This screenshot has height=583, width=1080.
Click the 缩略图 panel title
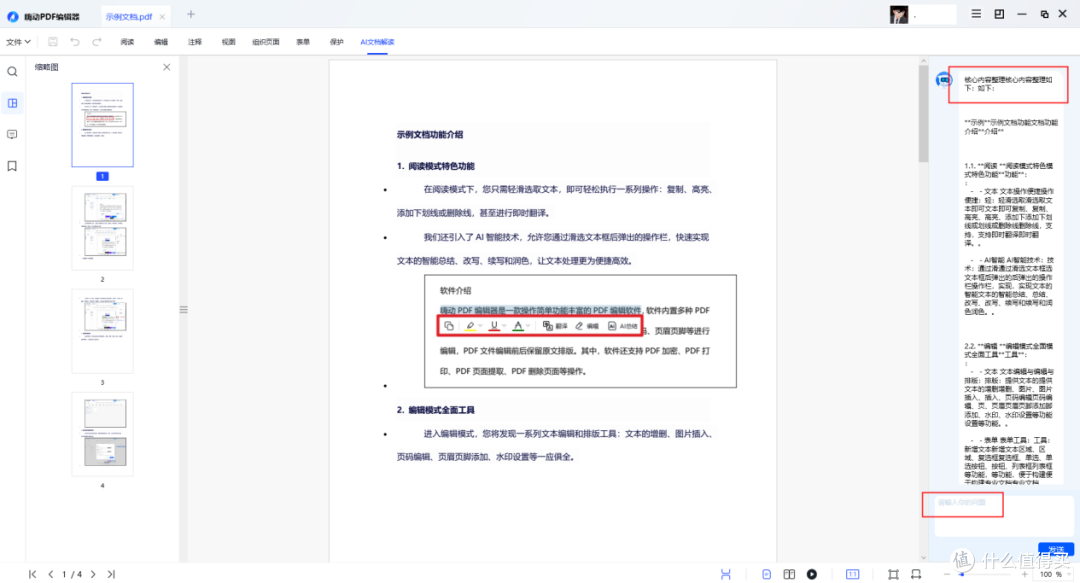(x=47, y=67)
